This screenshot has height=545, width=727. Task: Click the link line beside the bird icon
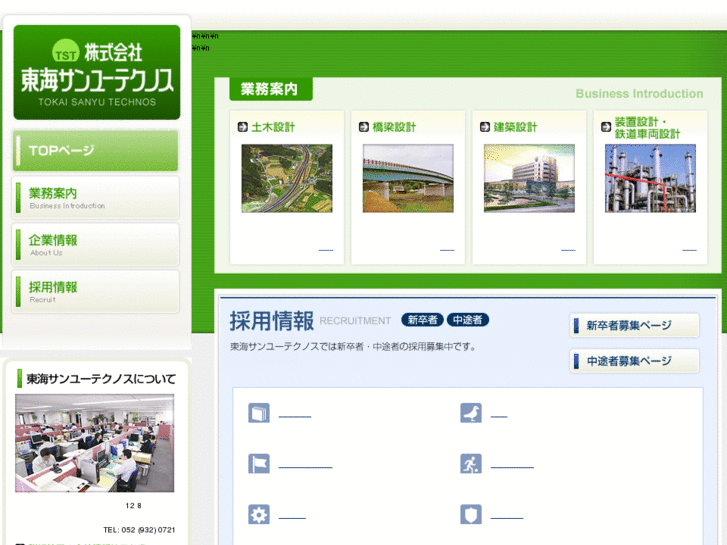point(499,417)
